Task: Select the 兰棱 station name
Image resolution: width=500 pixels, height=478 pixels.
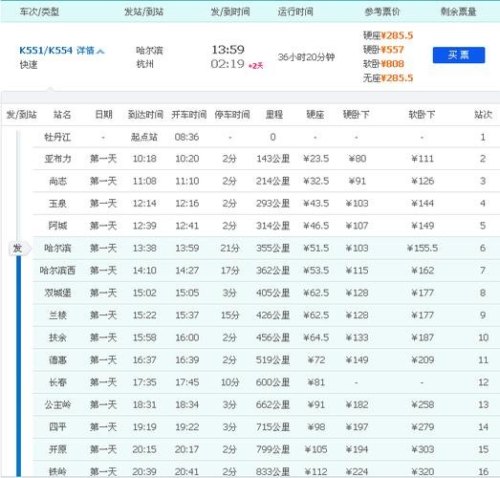Action: [x=58, y=315]
